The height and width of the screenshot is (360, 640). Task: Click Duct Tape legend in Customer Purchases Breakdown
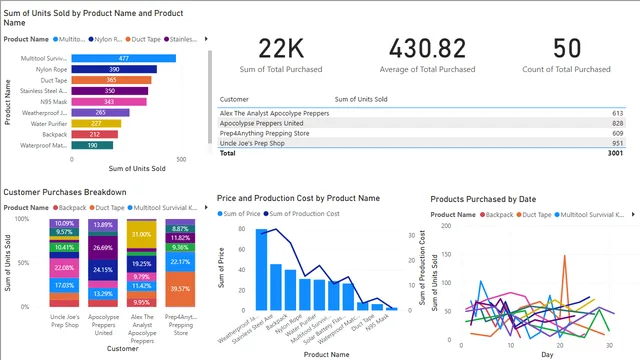(107, 207)
